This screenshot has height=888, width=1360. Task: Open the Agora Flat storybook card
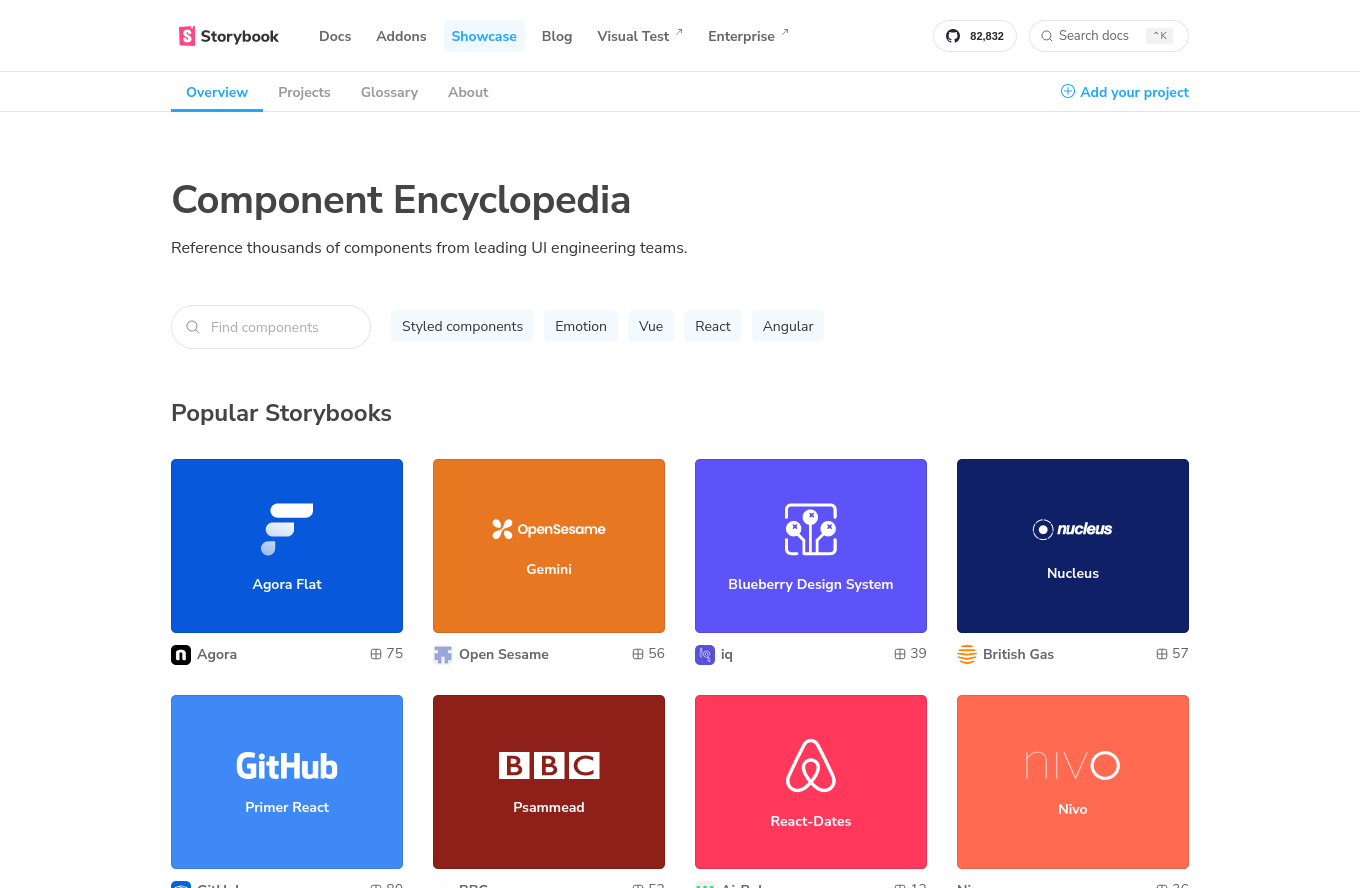287,546
